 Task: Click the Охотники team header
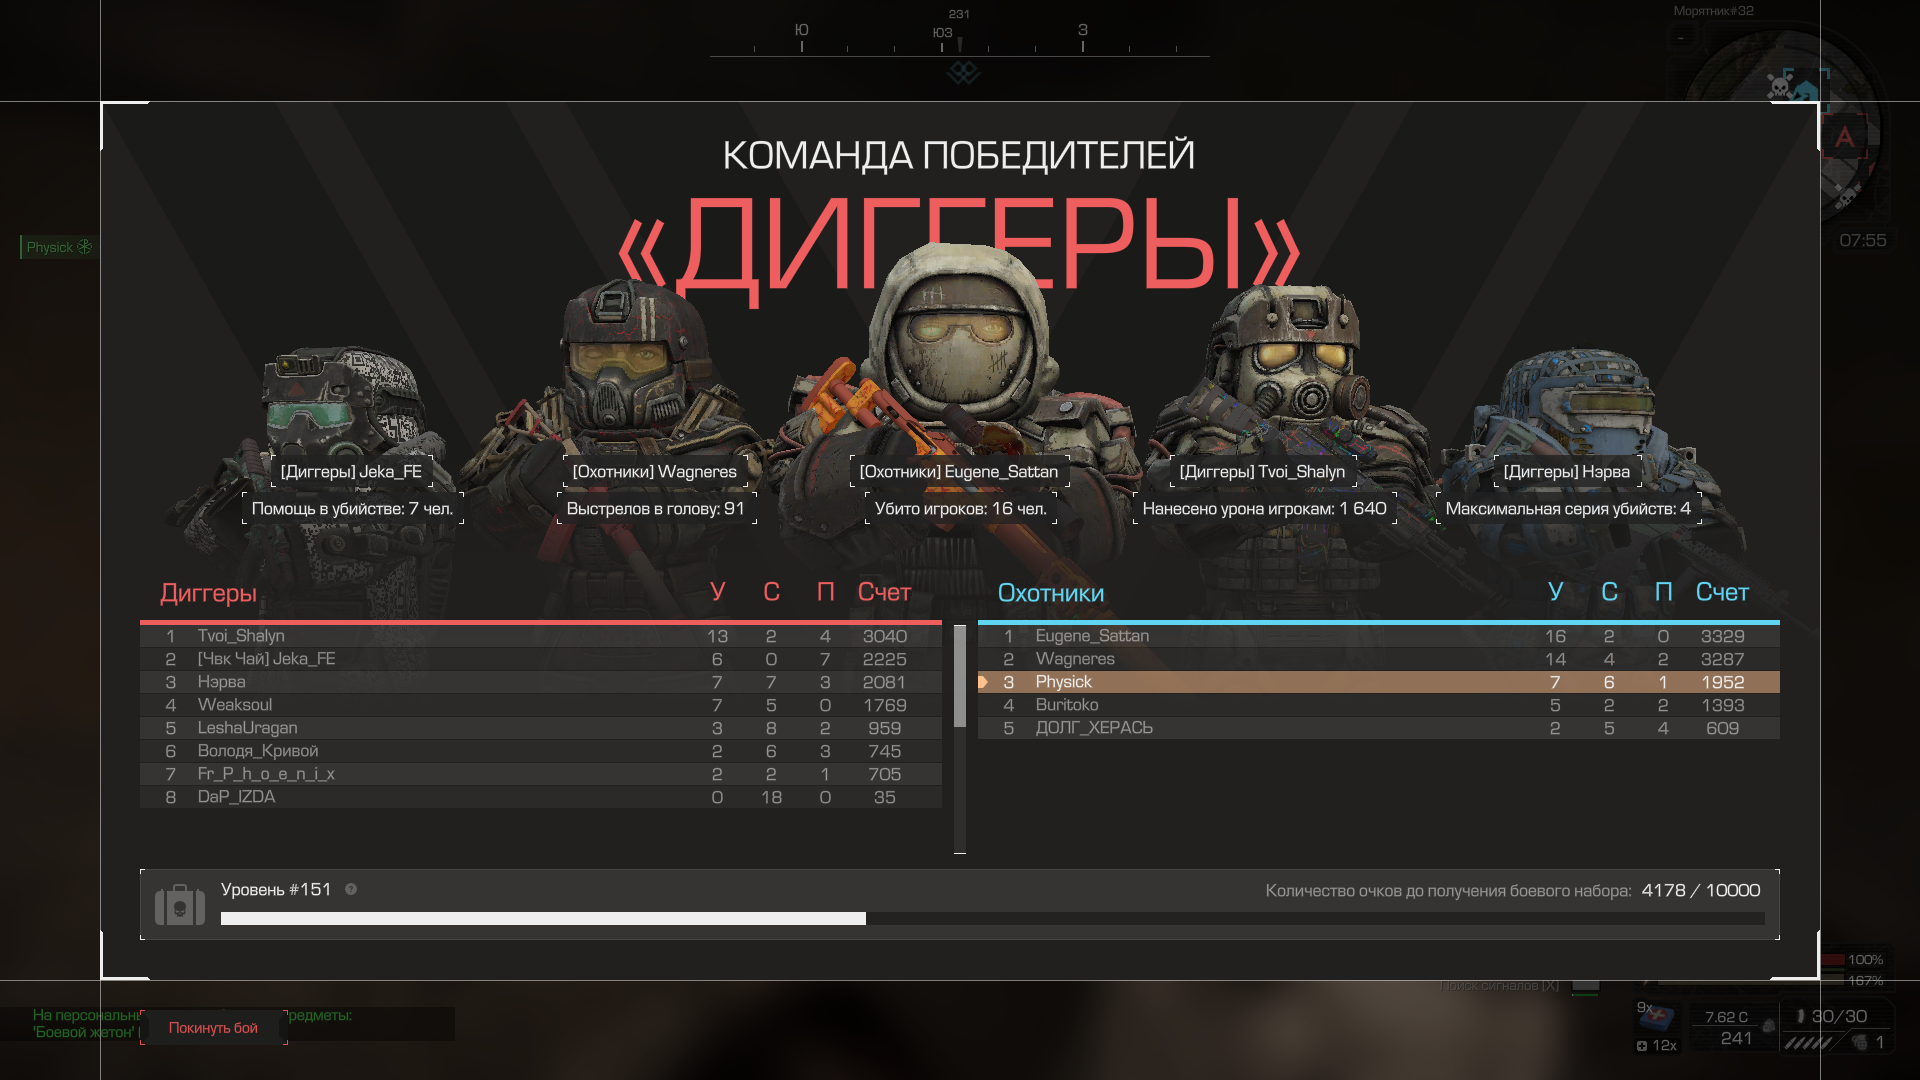pos(1051,593)
